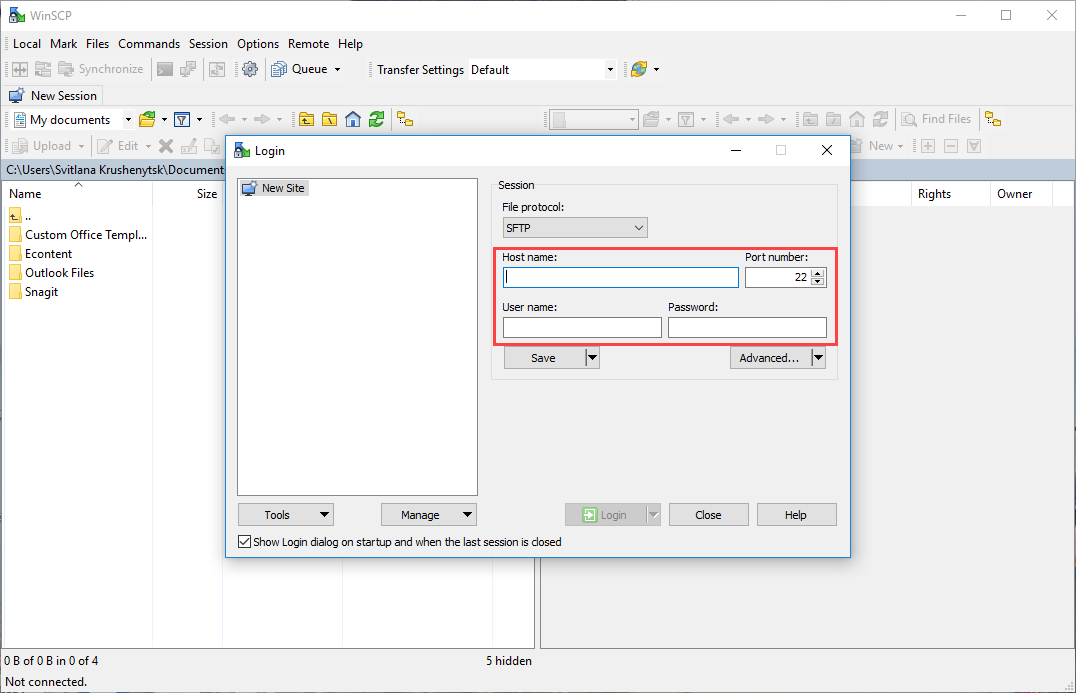Refresh the local directory listing
The height and width of the screenshot is (693, 1076).
pos(377,119)
